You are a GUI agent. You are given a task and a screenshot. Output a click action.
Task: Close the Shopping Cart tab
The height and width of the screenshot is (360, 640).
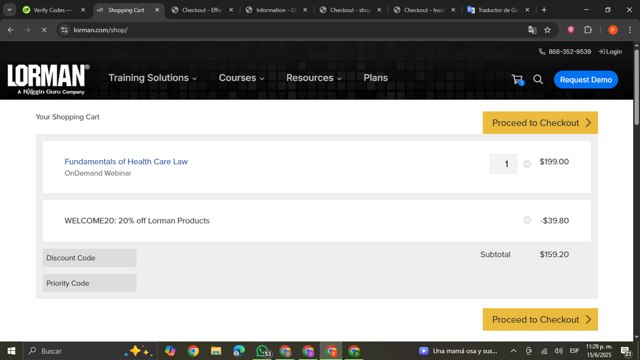(157, 10)
